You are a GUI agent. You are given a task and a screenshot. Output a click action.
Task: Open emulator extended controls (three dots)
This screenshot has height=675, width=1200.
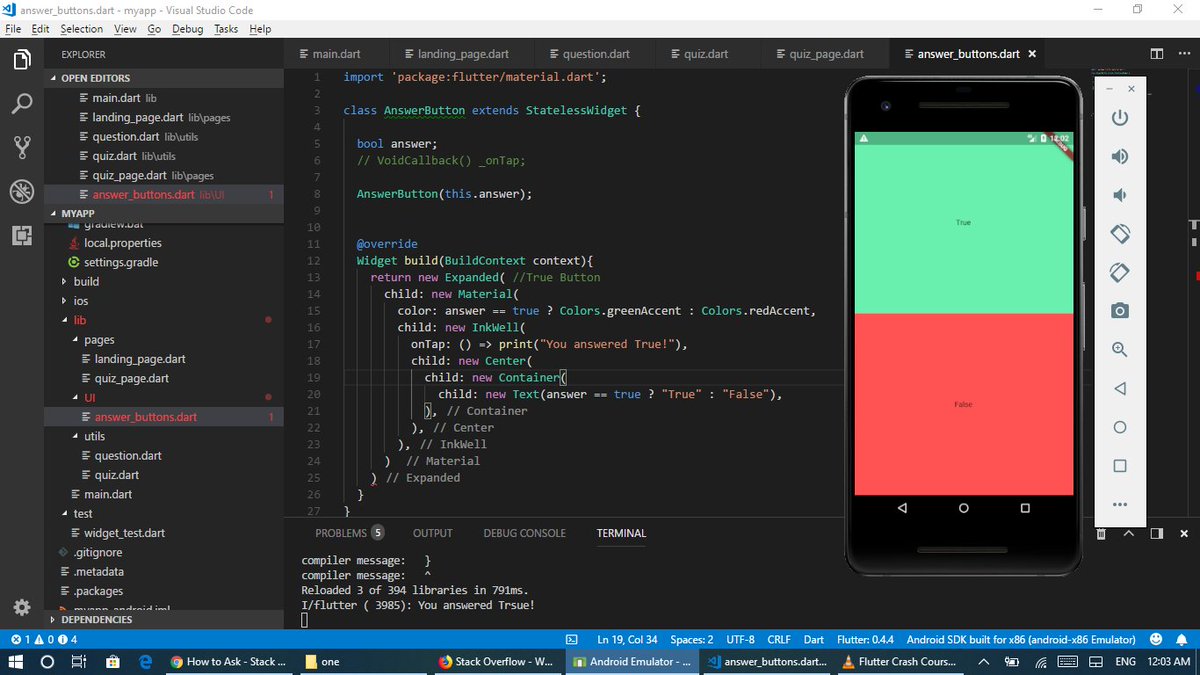pyautogui.click(x=1120, y=504)
